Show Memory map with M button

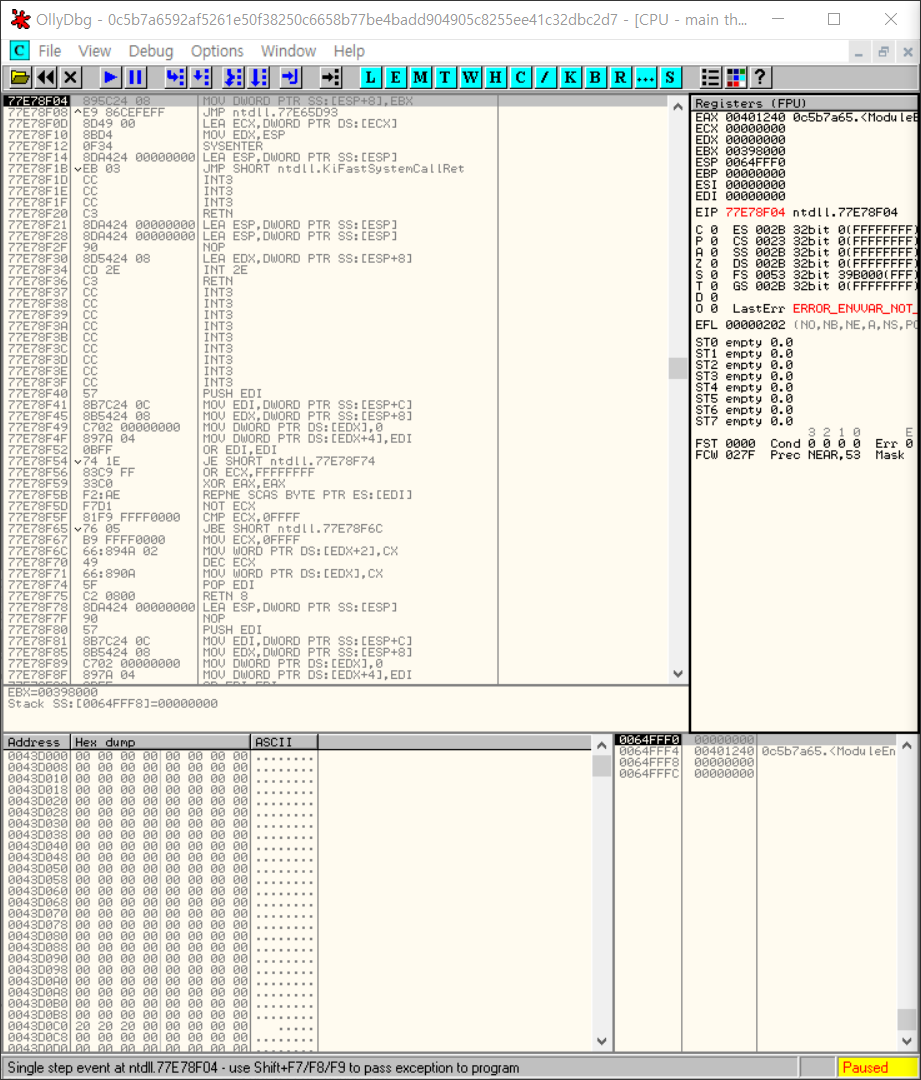420,77
